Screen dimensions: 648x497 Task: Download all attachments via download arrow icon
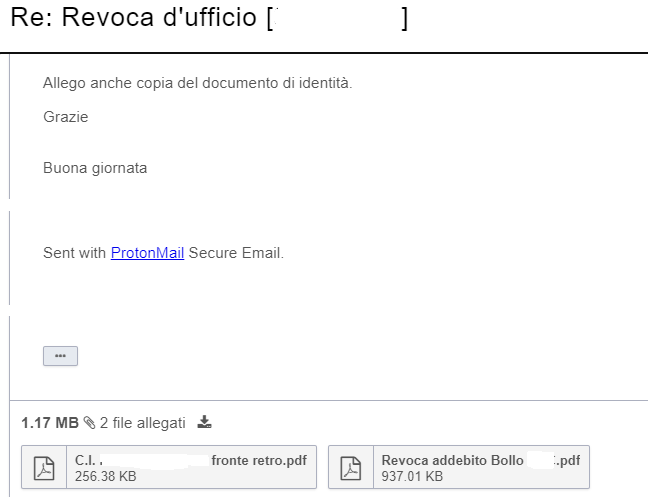pyautogui.click(x=205, y=423)
